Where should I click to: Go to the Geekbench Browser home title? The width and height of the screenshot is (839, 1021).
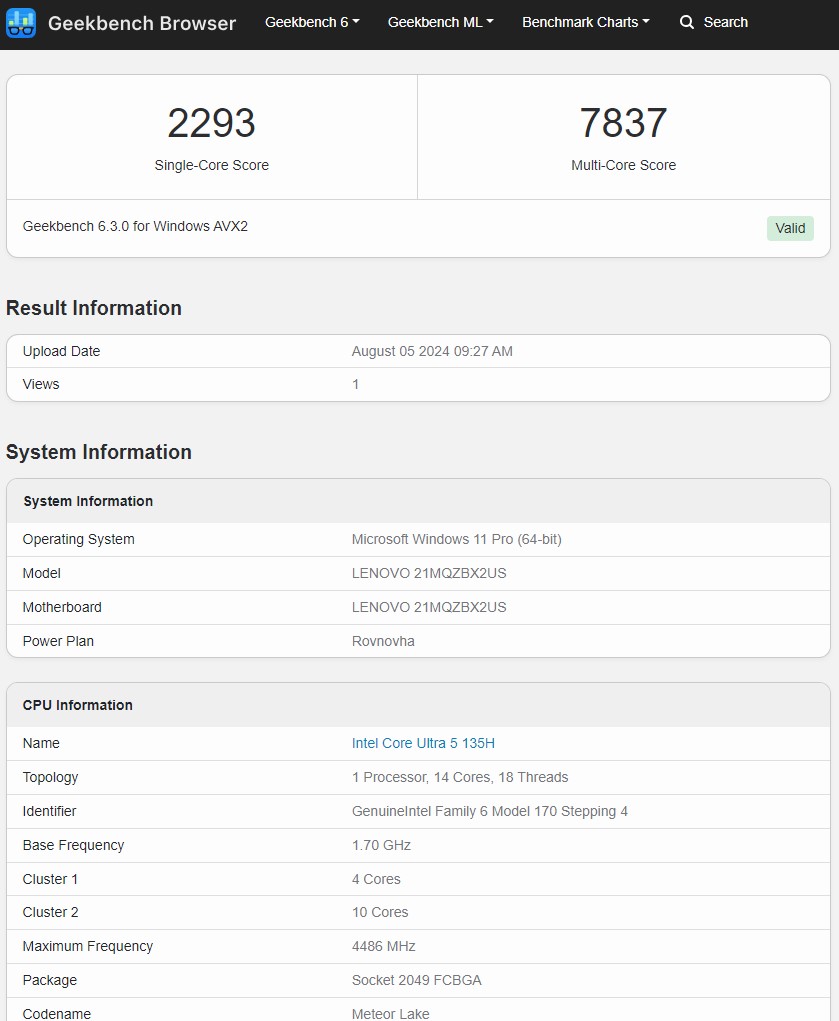142,23
